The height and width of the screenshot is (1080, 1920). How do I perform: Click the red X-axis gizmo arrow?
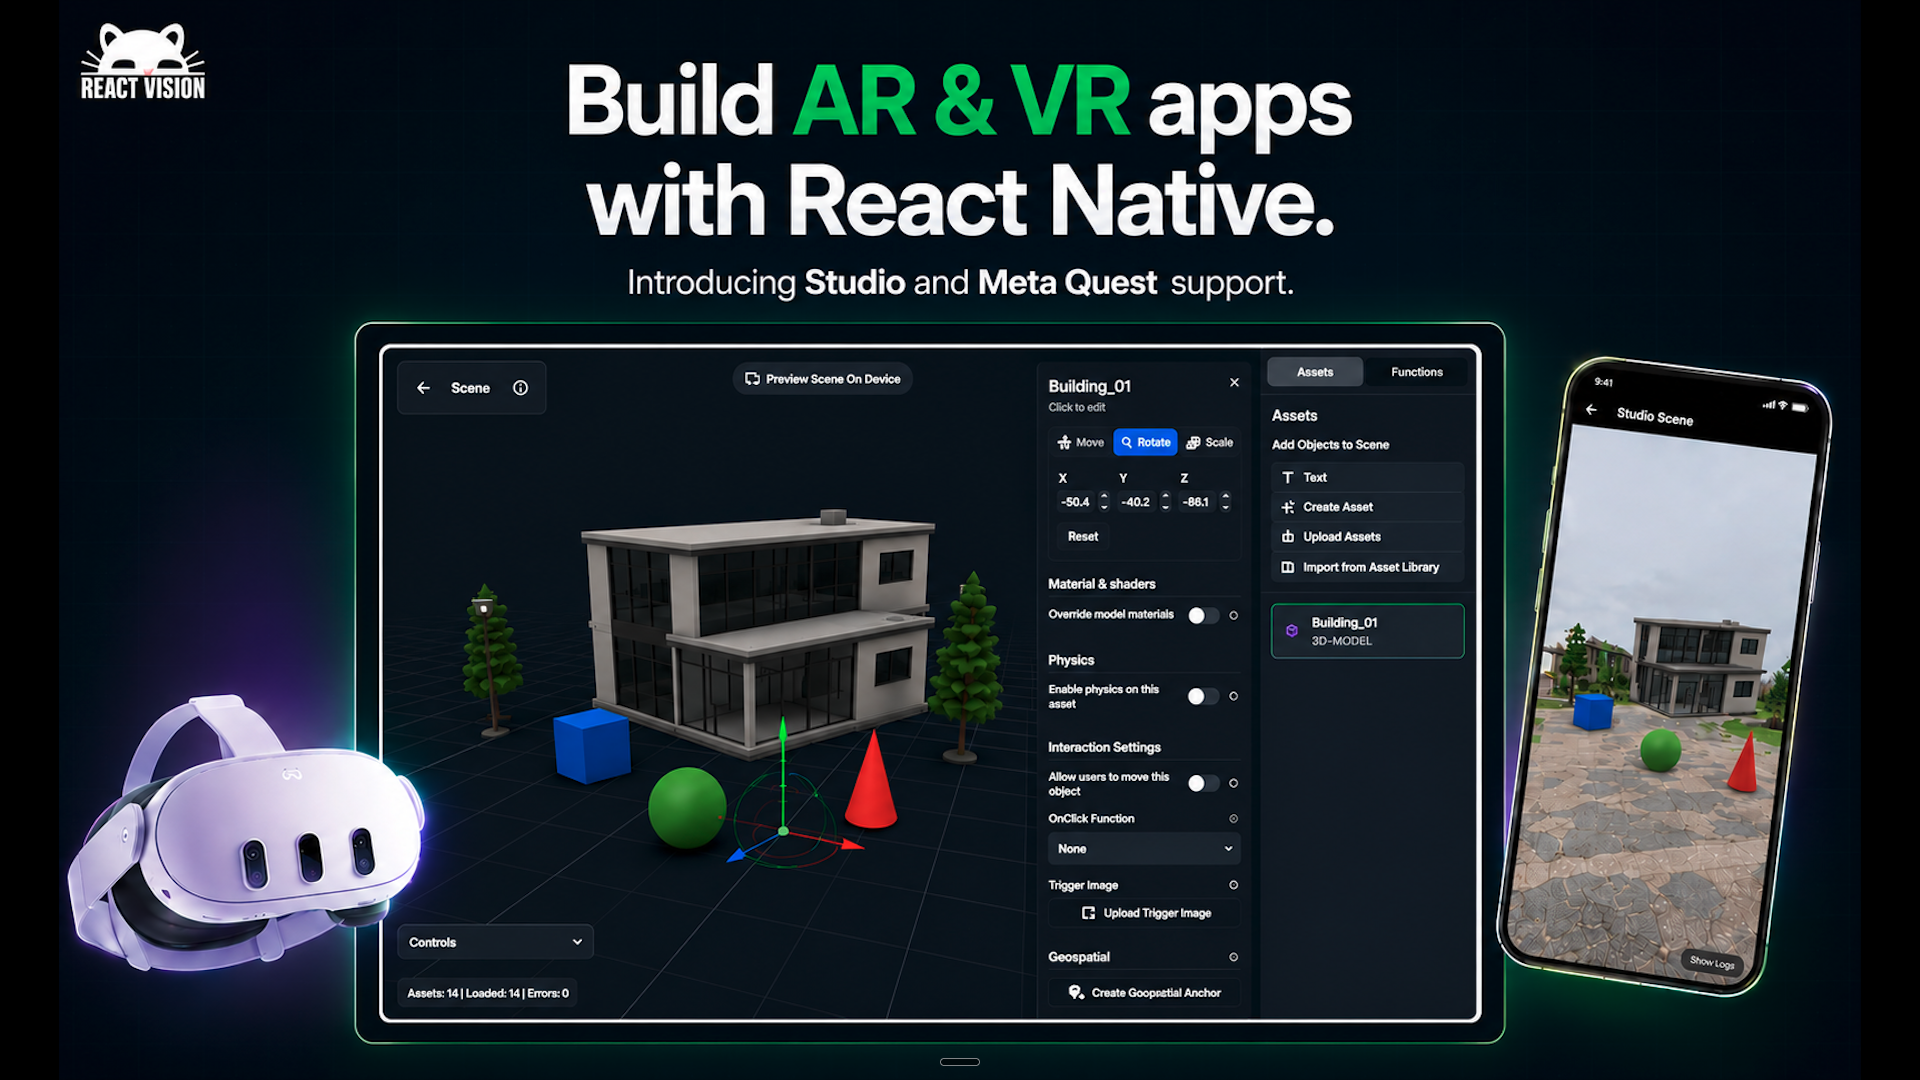tap(852, 845)
